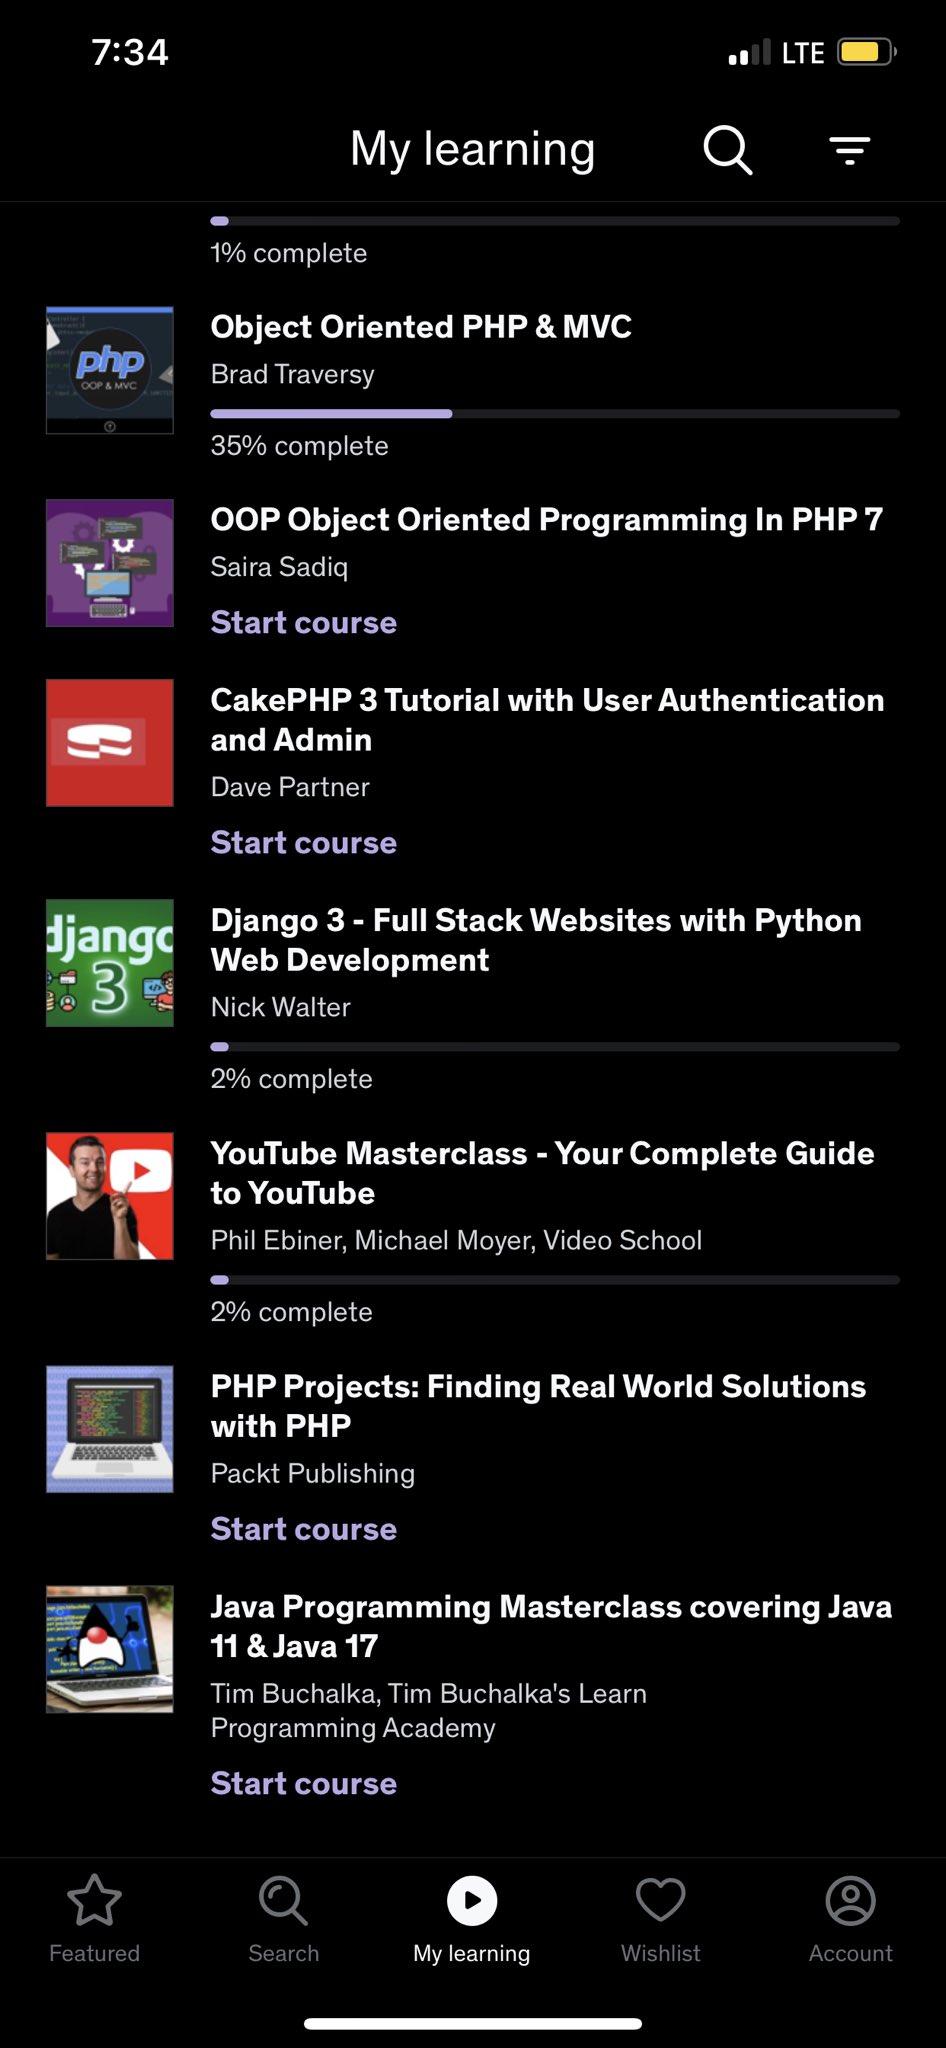Screen dimensions: 946x2048
Task: Tap the 7:34 clock in status bar
Action: pyautogui.click(x=130, y=52)
